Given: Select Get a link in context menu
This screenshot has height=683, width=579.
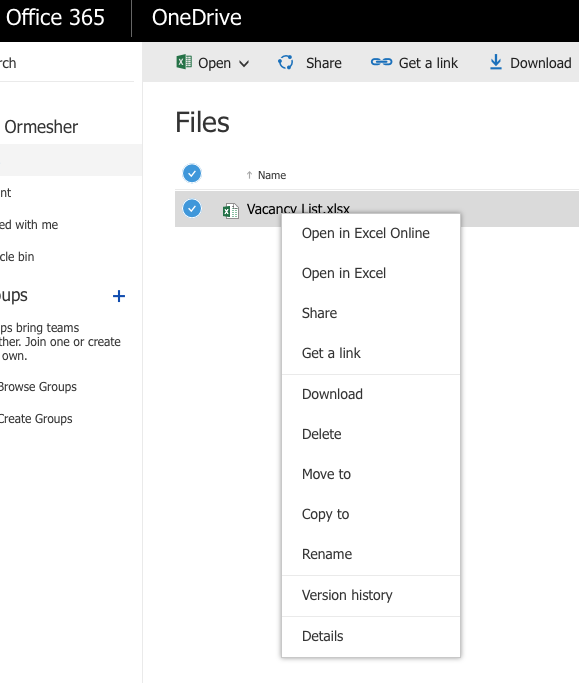Looking at the screenshot, I should pyautogui.click(x=371, y=353).
